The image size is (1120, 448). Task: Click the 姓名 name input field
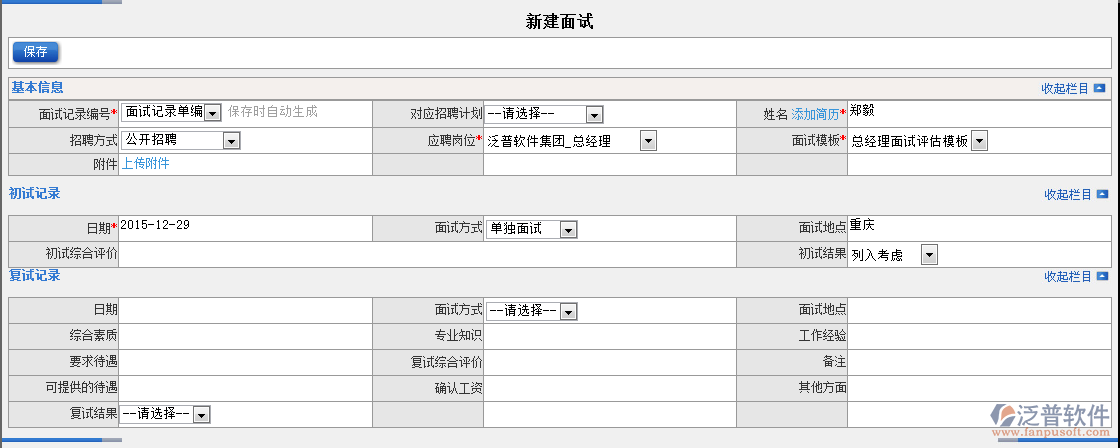pyautogui.click(x=976, y=113)
